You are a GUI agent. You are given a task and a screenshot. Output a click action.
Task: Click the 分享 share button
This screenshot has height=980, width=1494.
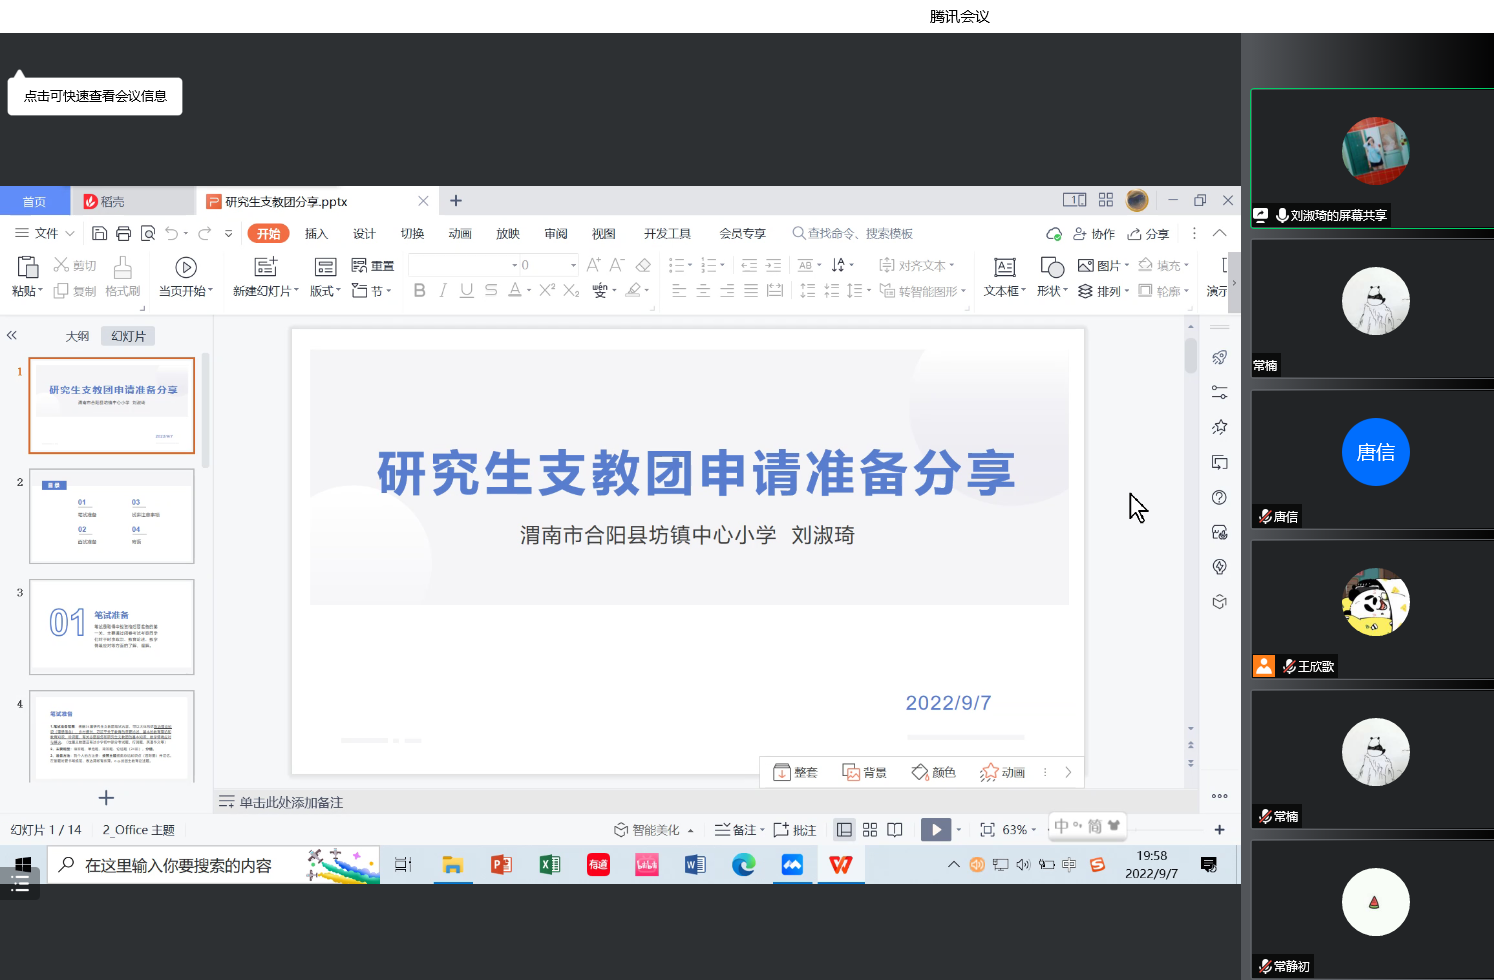click(1148, 233)
